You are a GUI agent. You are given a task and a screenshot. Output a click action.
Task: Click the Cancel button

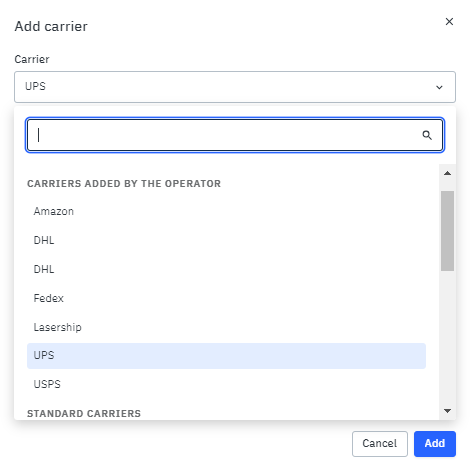click(380, 444)
